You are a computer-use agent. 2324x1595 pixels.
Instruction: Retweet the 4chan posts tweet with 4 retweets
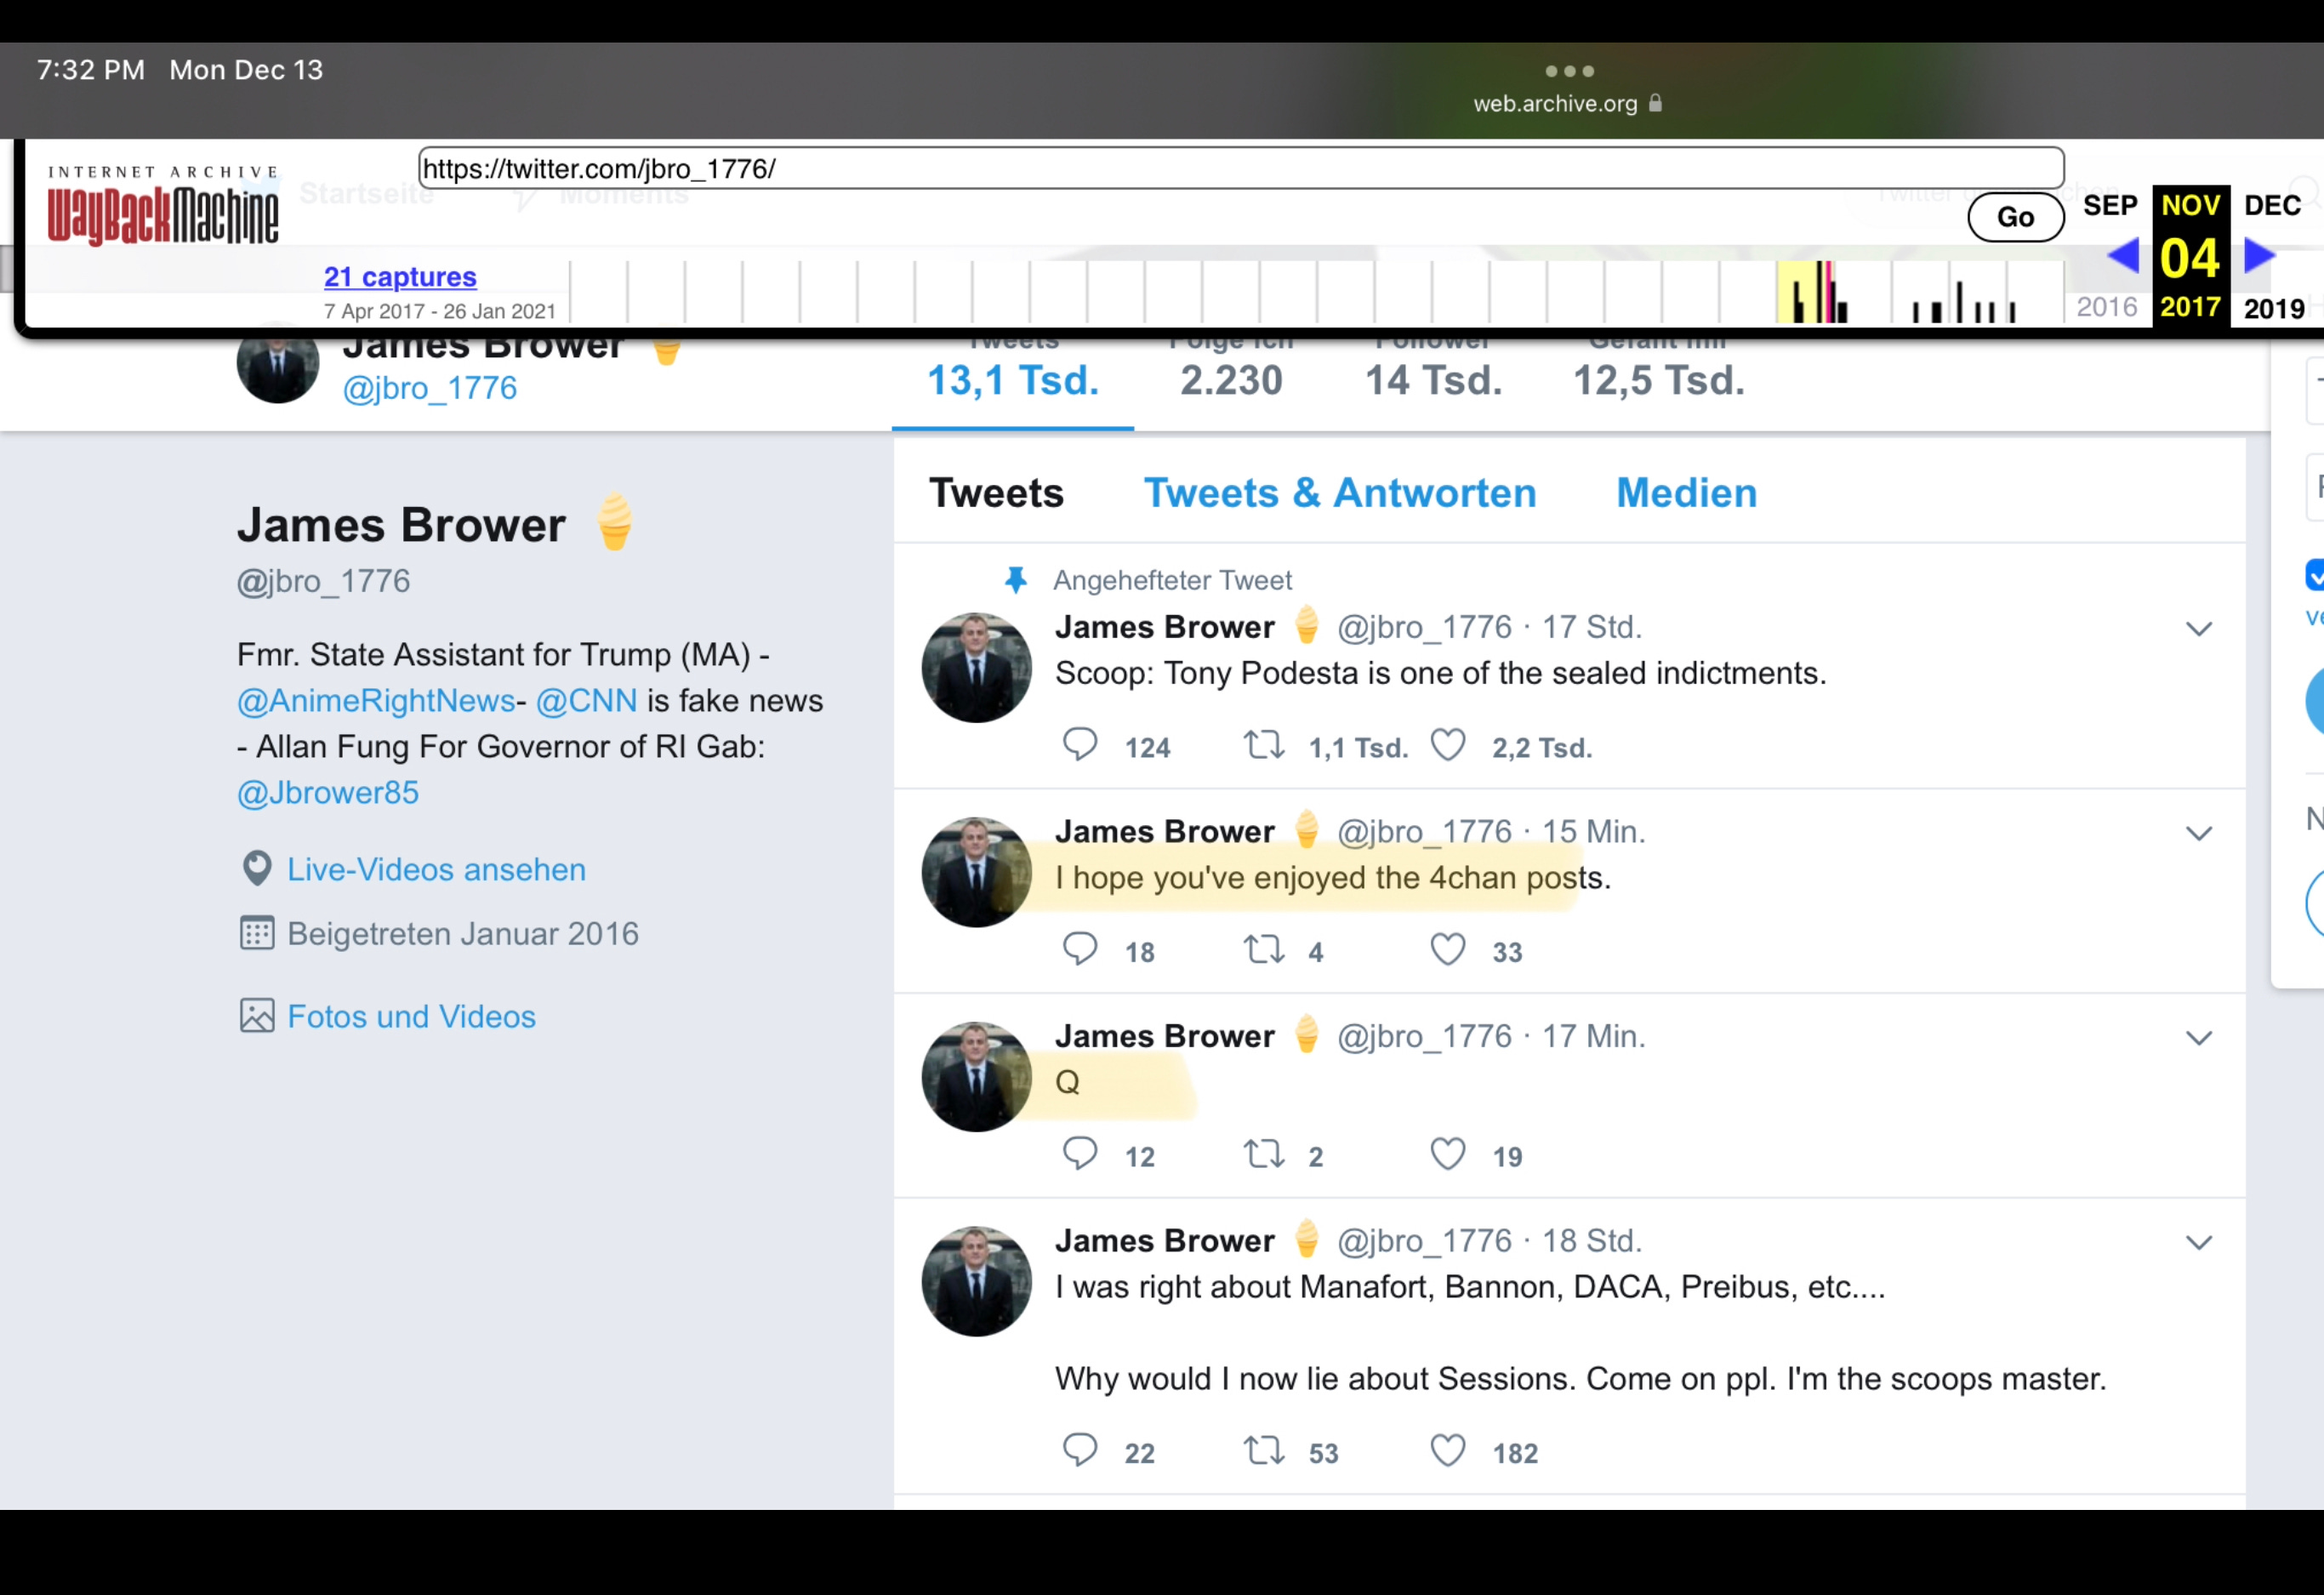1264,949
